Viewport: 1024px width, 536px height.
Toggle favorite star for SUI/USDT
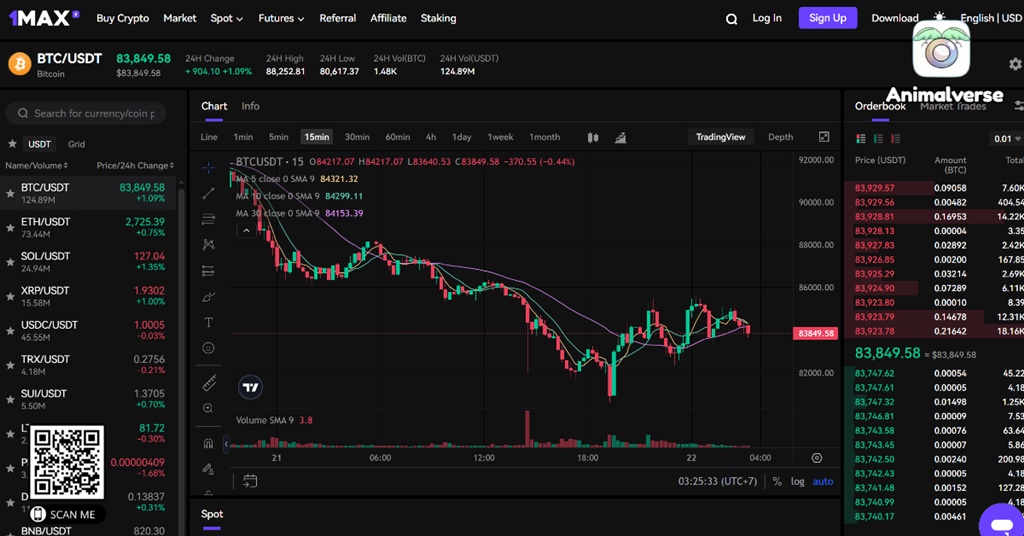coord(10,400)
